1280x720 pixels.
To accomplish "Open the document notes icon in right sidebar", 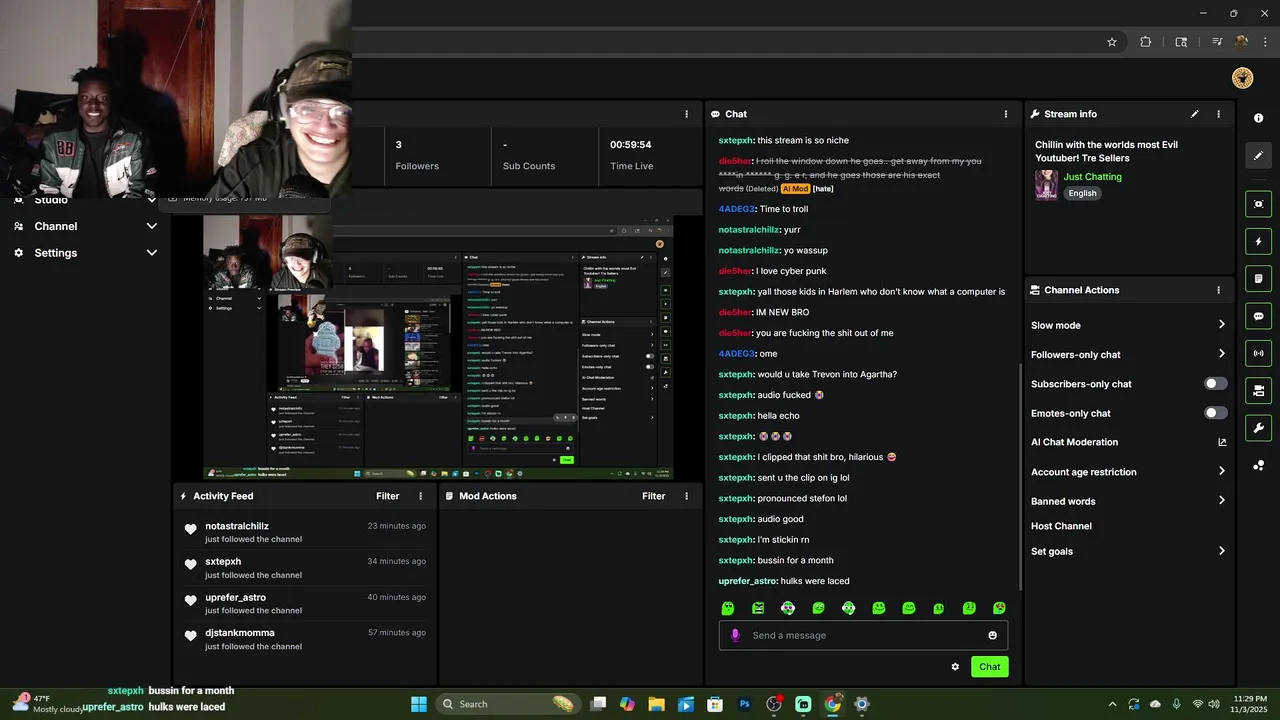I will click(x=1258, y=279).
